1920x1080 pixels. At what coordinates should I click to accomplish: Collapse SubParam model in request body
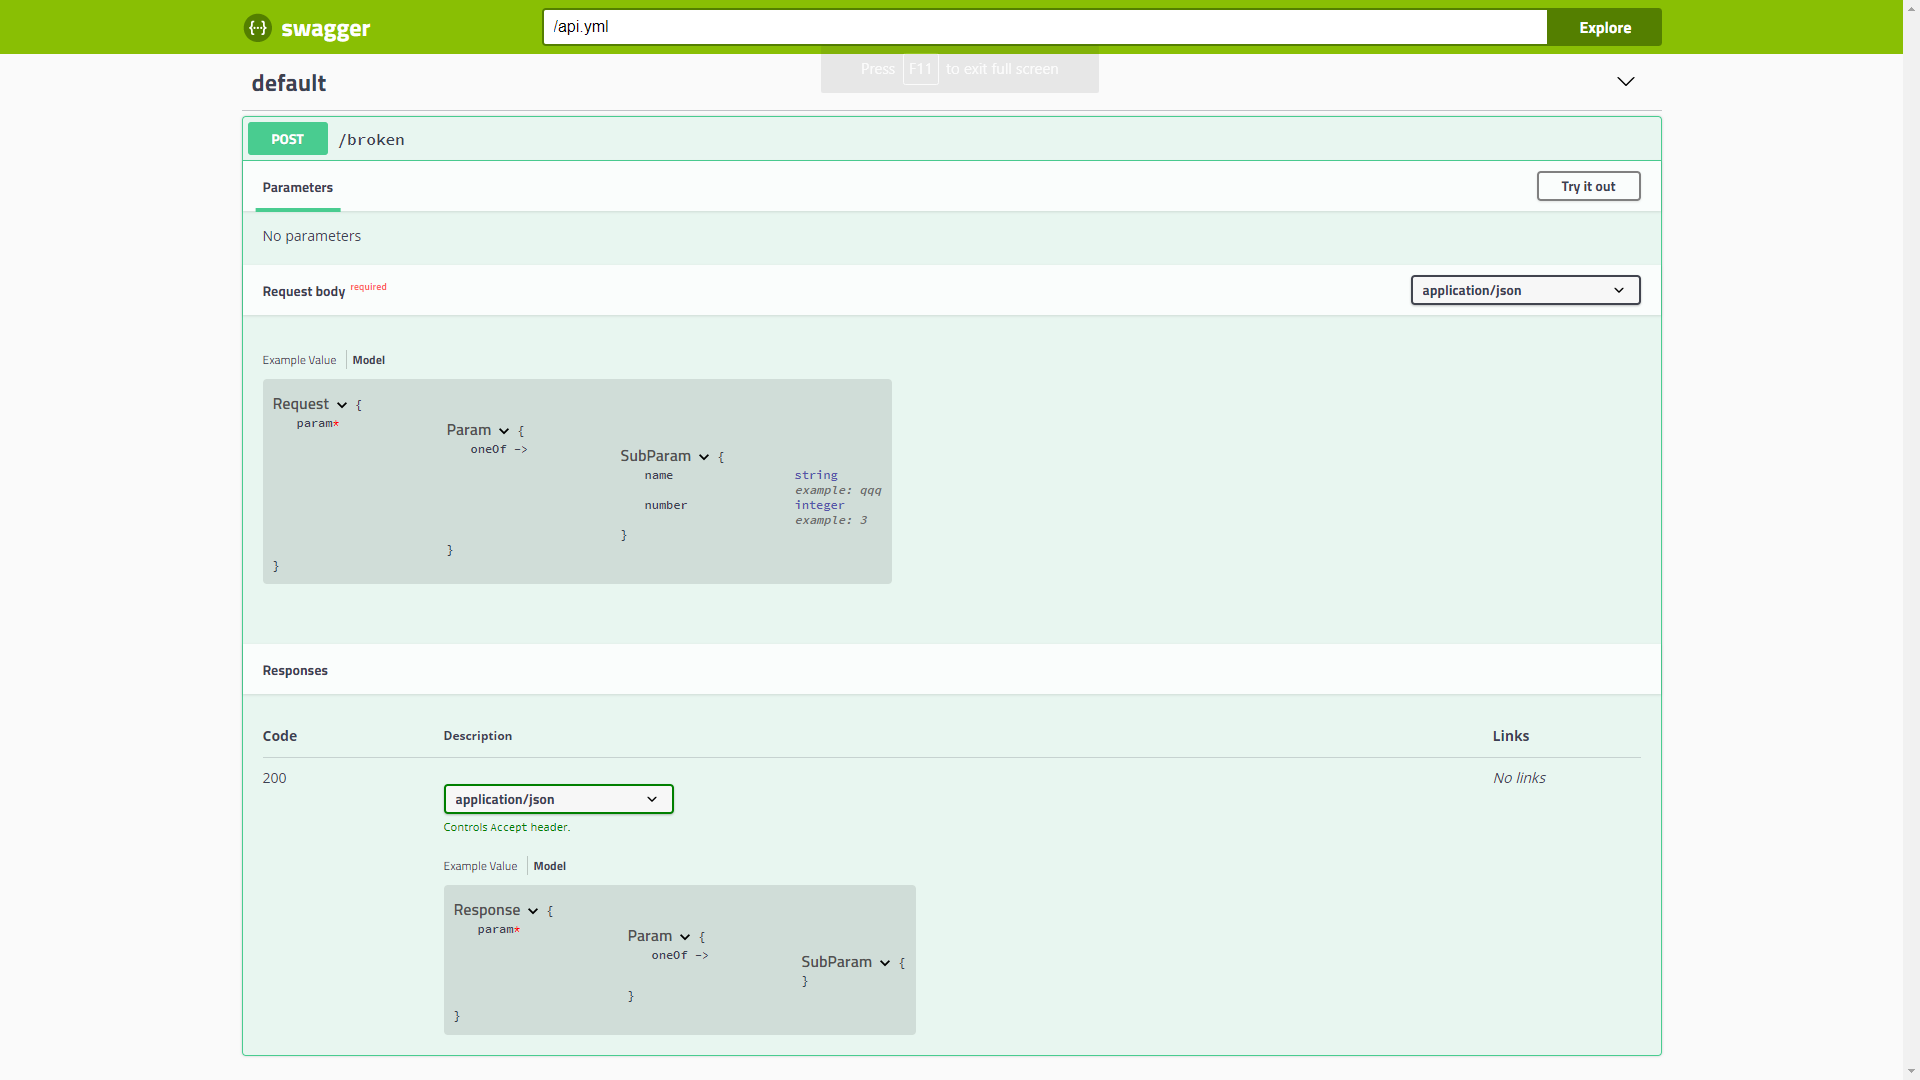coord(704,457)
